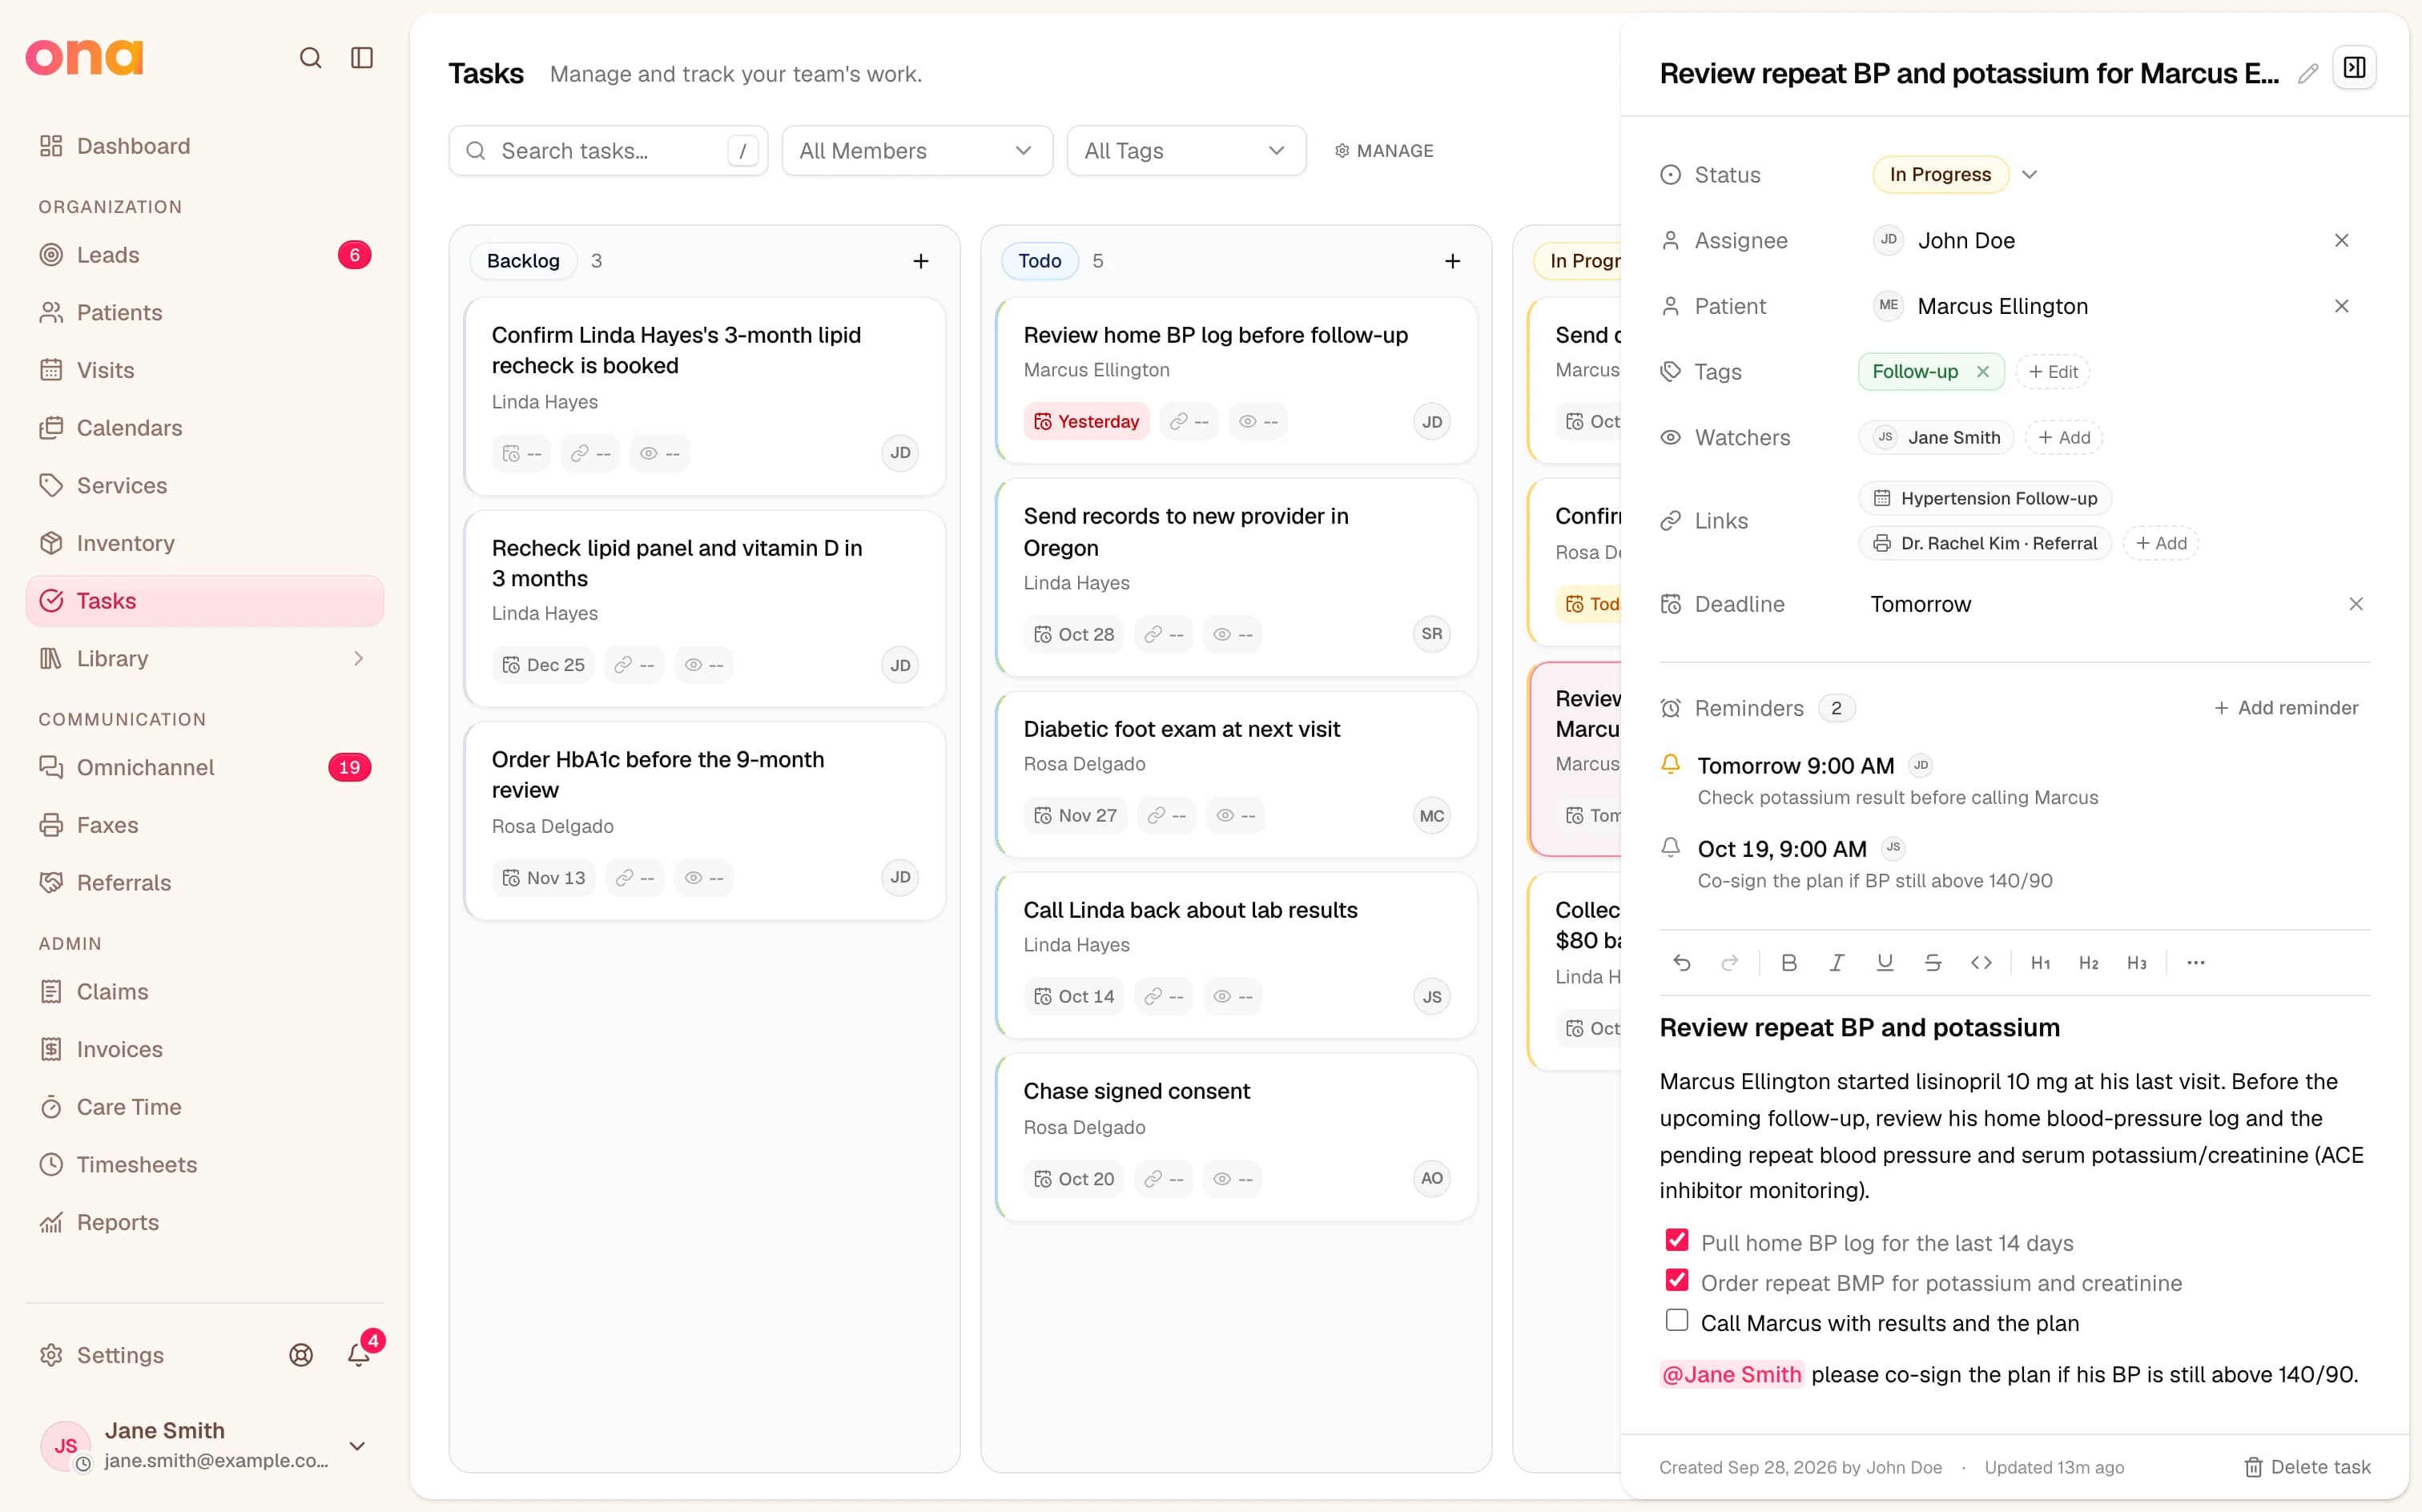Click Add reminder
Image resolution: width=2422 pixels, height=1512 pixels.
pos(2286,707)
